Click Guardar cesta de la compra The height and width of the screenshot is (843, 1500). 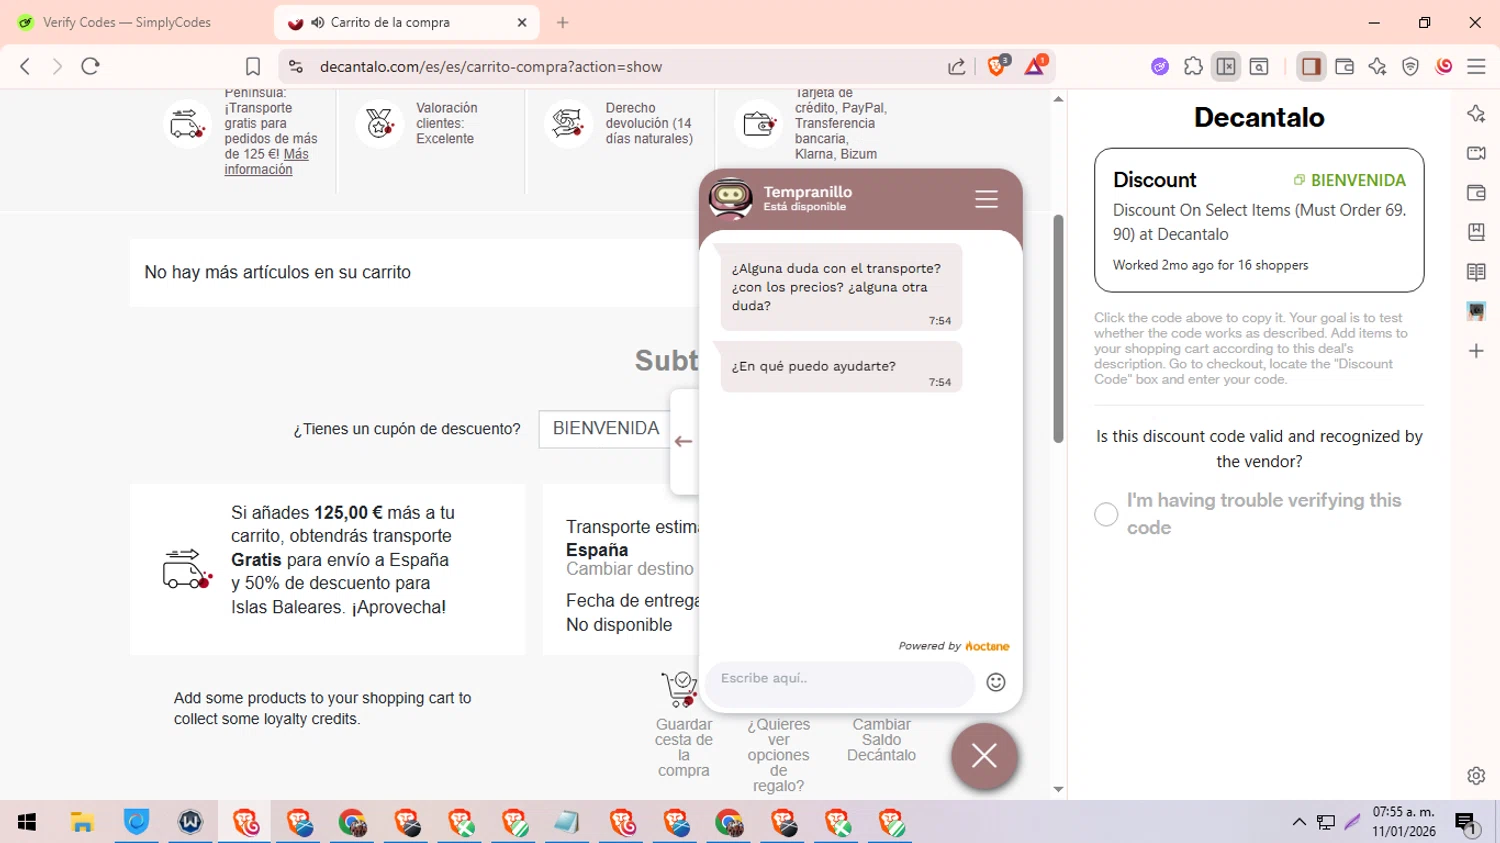click(x=684, y=747)
